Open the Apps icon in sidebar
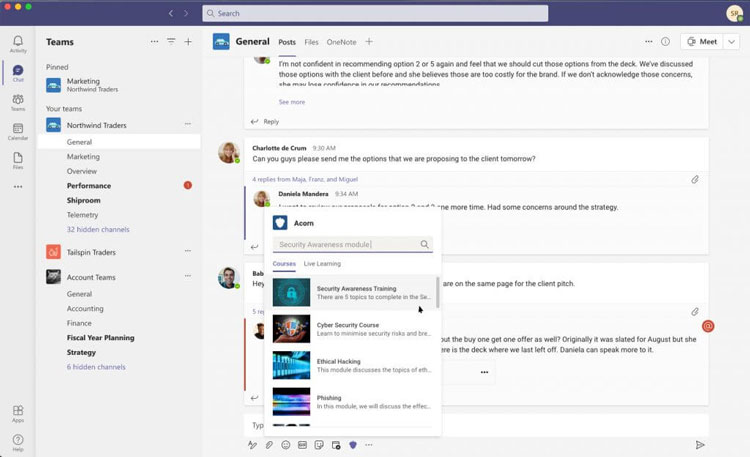This screenshot has height=457, width=750. tap(18, 411)
